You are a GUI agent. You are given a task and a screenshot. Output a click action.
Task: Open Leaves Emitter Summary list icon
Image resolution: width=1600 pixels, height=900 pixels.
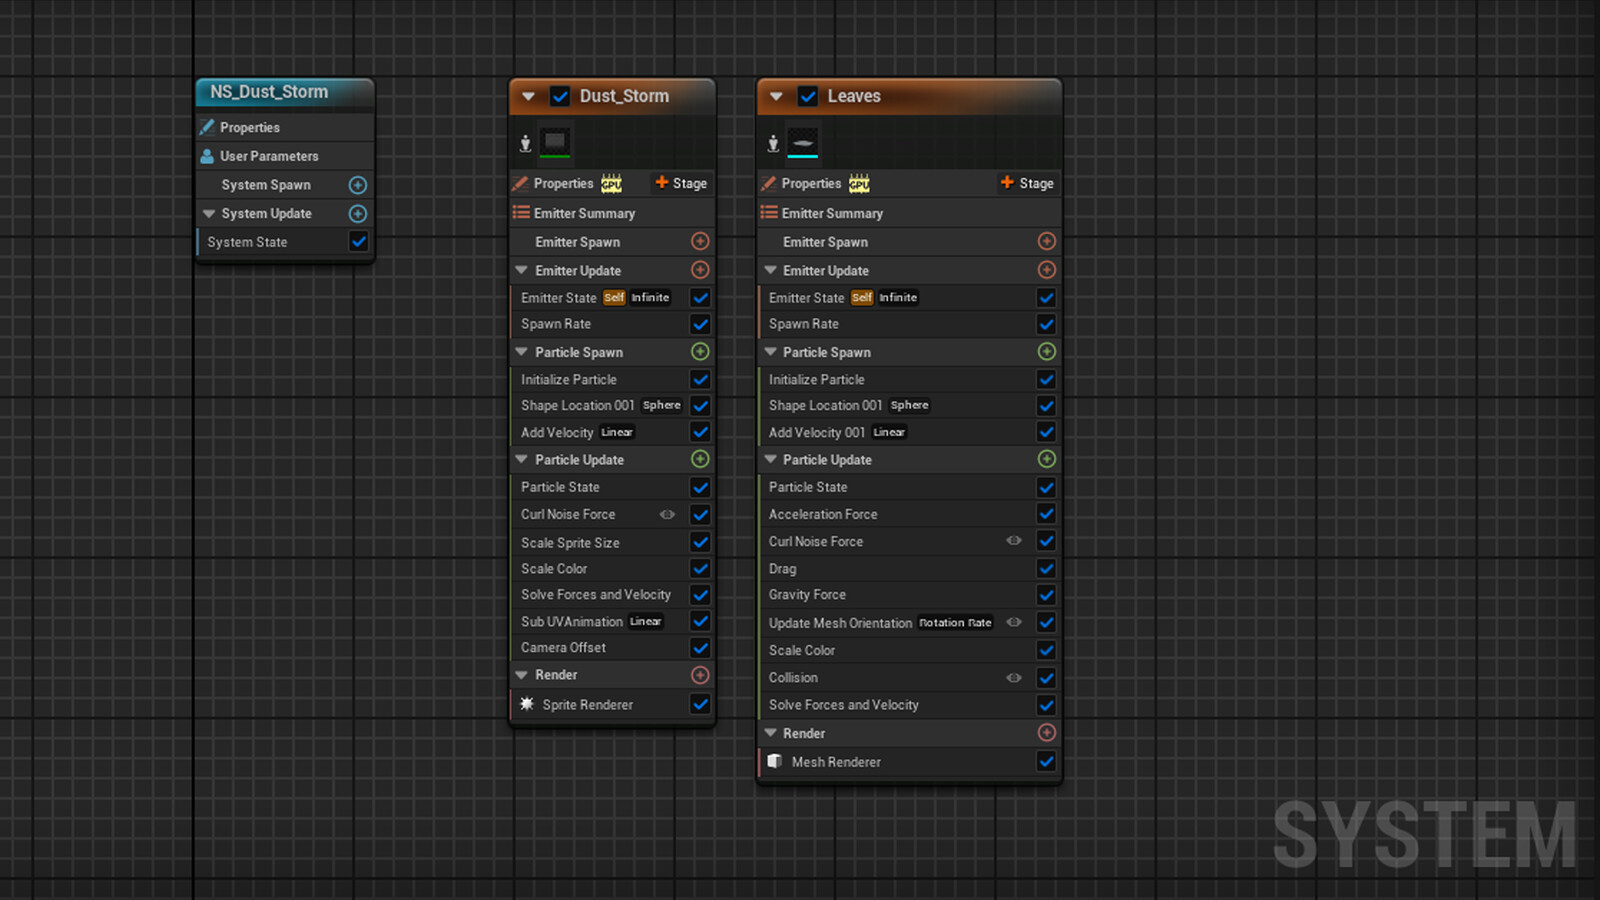[x=769, y=212]
